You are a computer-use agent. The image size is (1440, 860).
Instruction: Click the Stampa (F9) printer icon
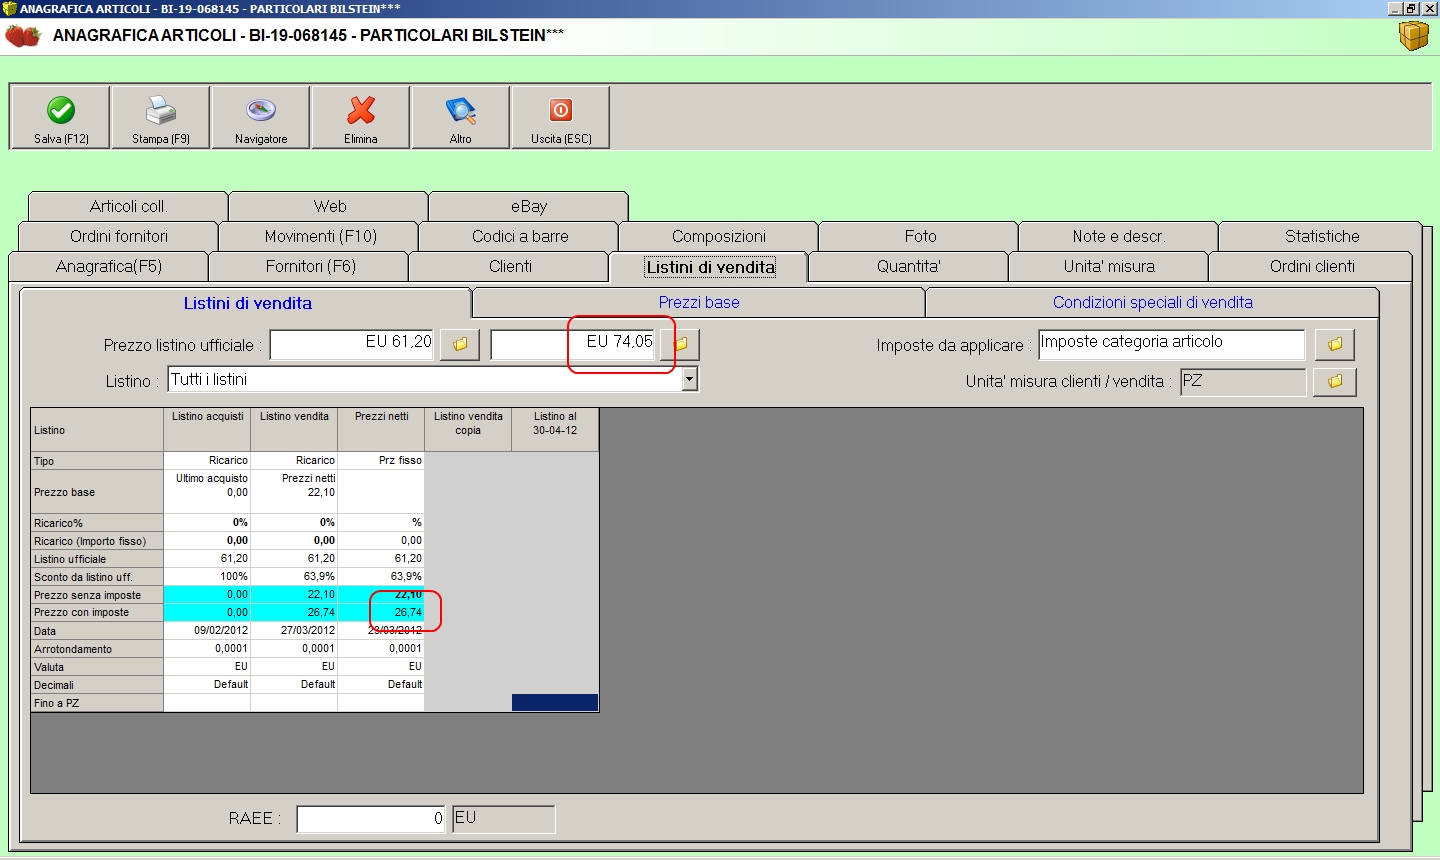pyautogui.click(x=161, y=111)
